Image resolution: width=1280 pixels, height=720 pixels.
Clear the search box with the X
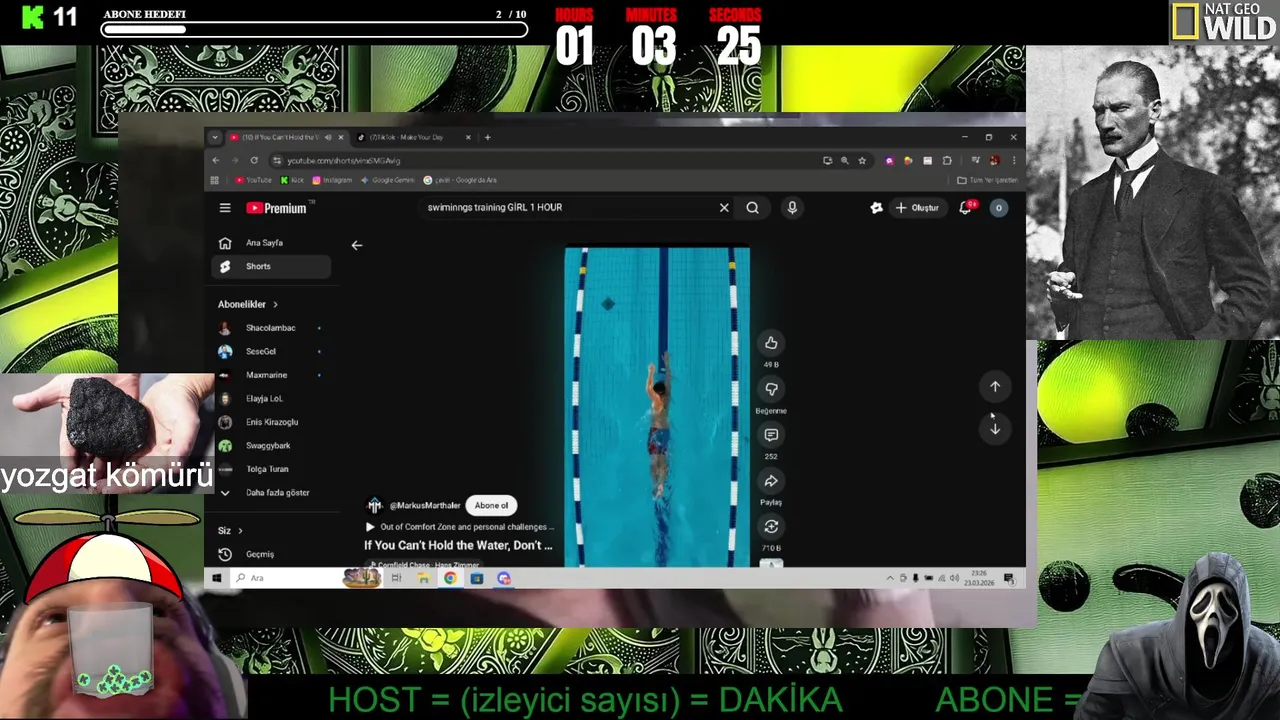(x=724, y=208)
